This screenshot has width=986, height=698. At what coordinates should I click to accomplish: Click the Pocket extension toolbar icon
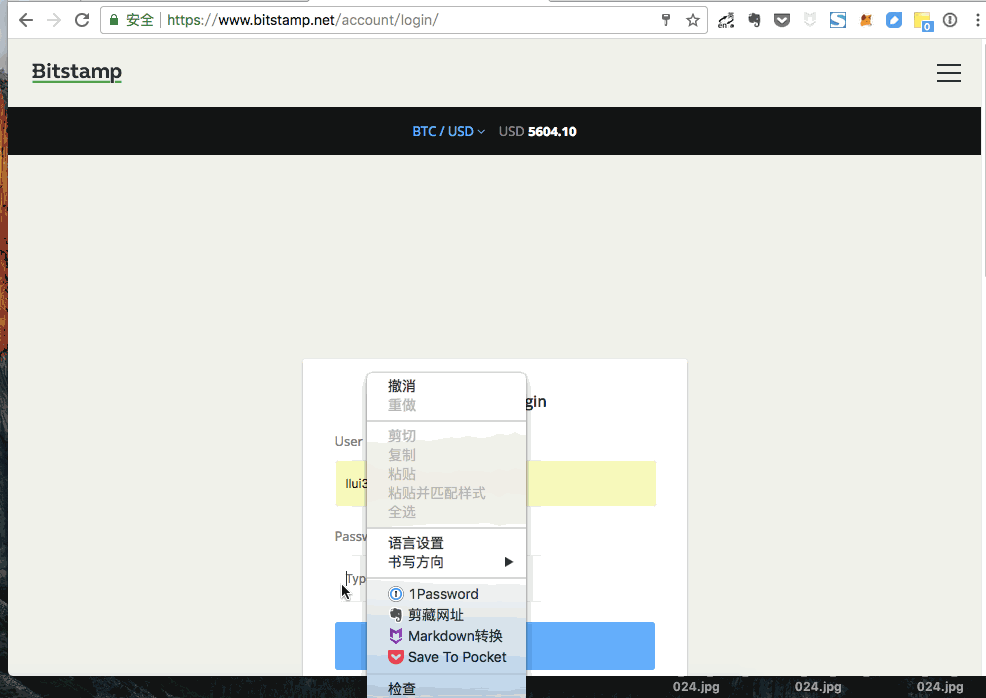point(782,21)
